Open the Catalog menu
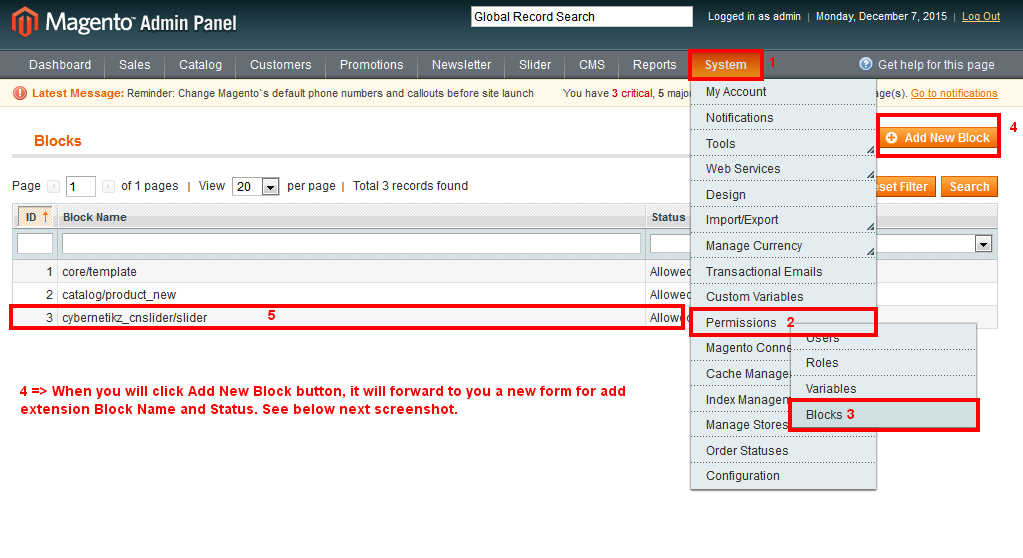 pyautogui.click(x=200, y=65)
